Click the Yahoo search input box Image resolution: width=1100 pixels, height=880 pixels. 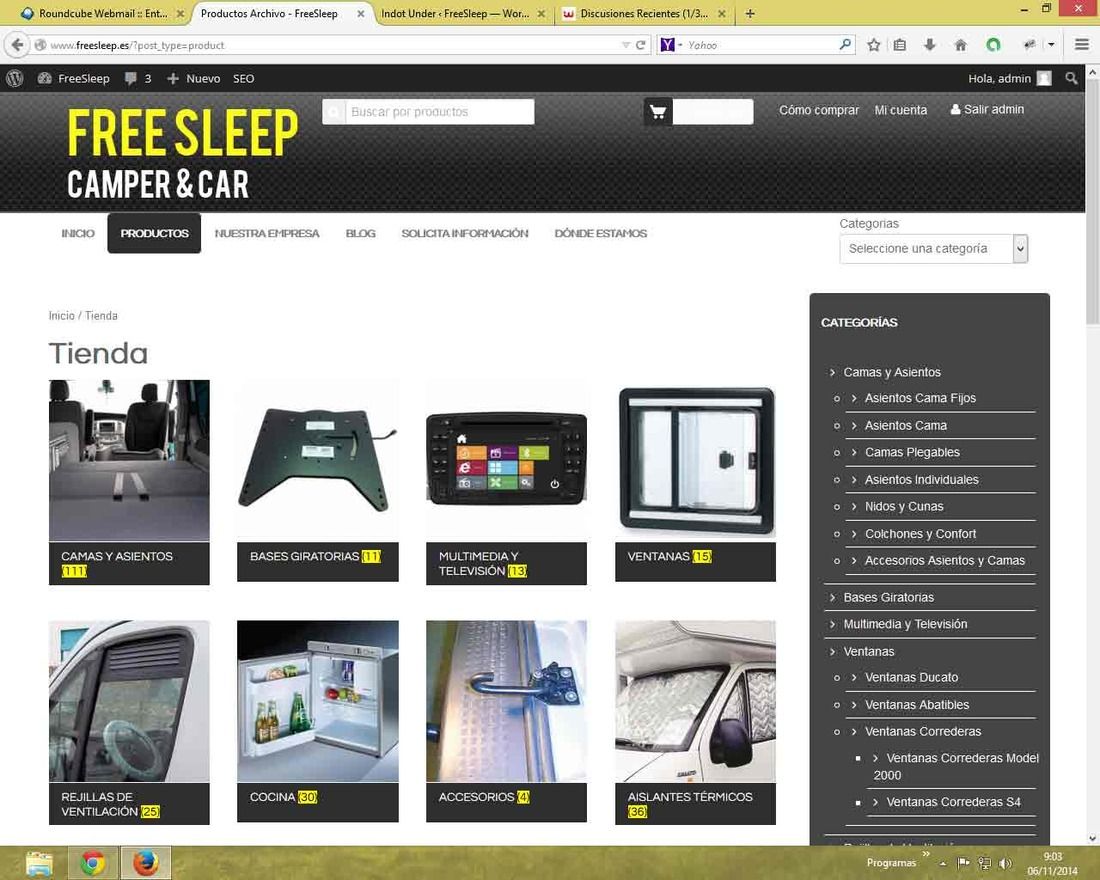760,45
